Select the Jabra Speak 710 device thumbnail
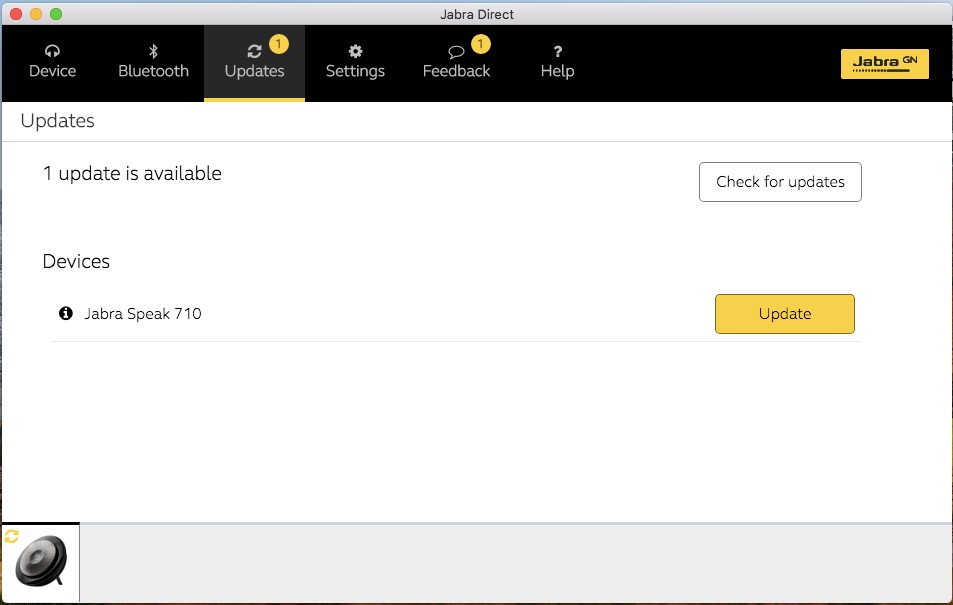 [41, 562]
